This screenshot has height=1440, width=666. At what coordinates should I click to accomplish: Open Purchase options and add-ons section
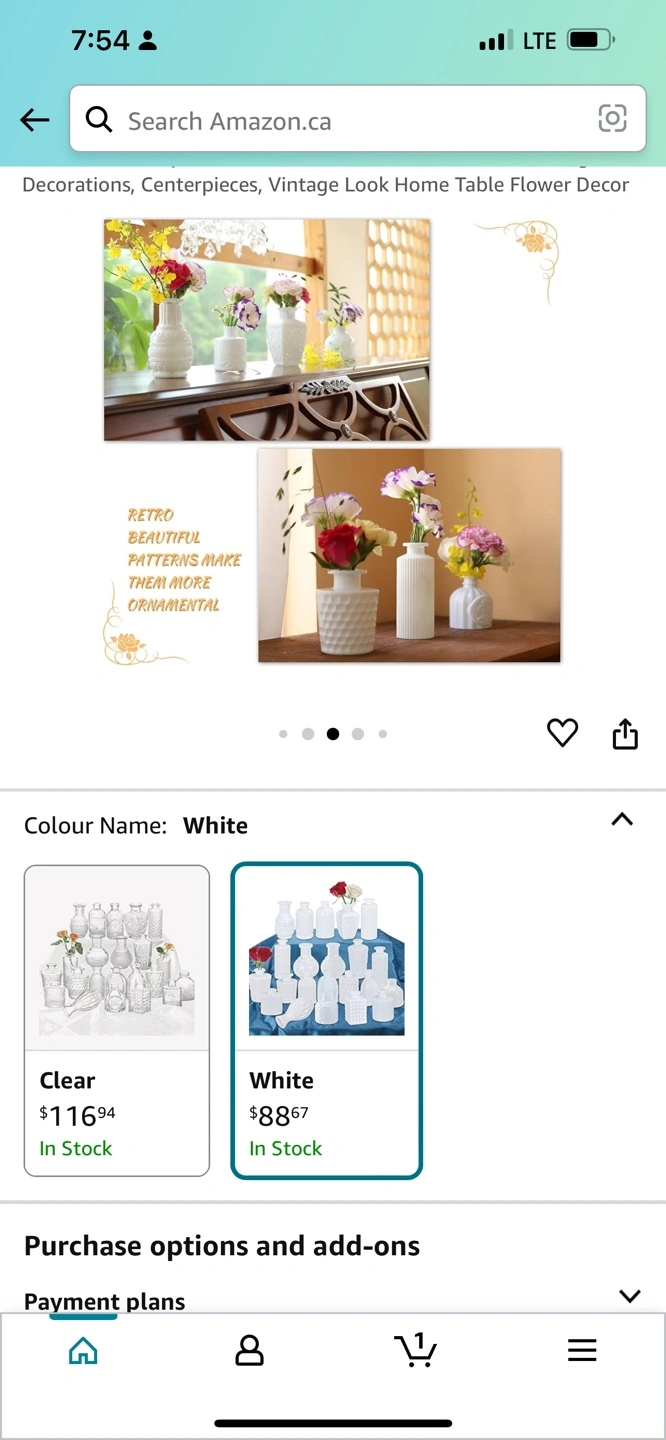point(222,1246)
